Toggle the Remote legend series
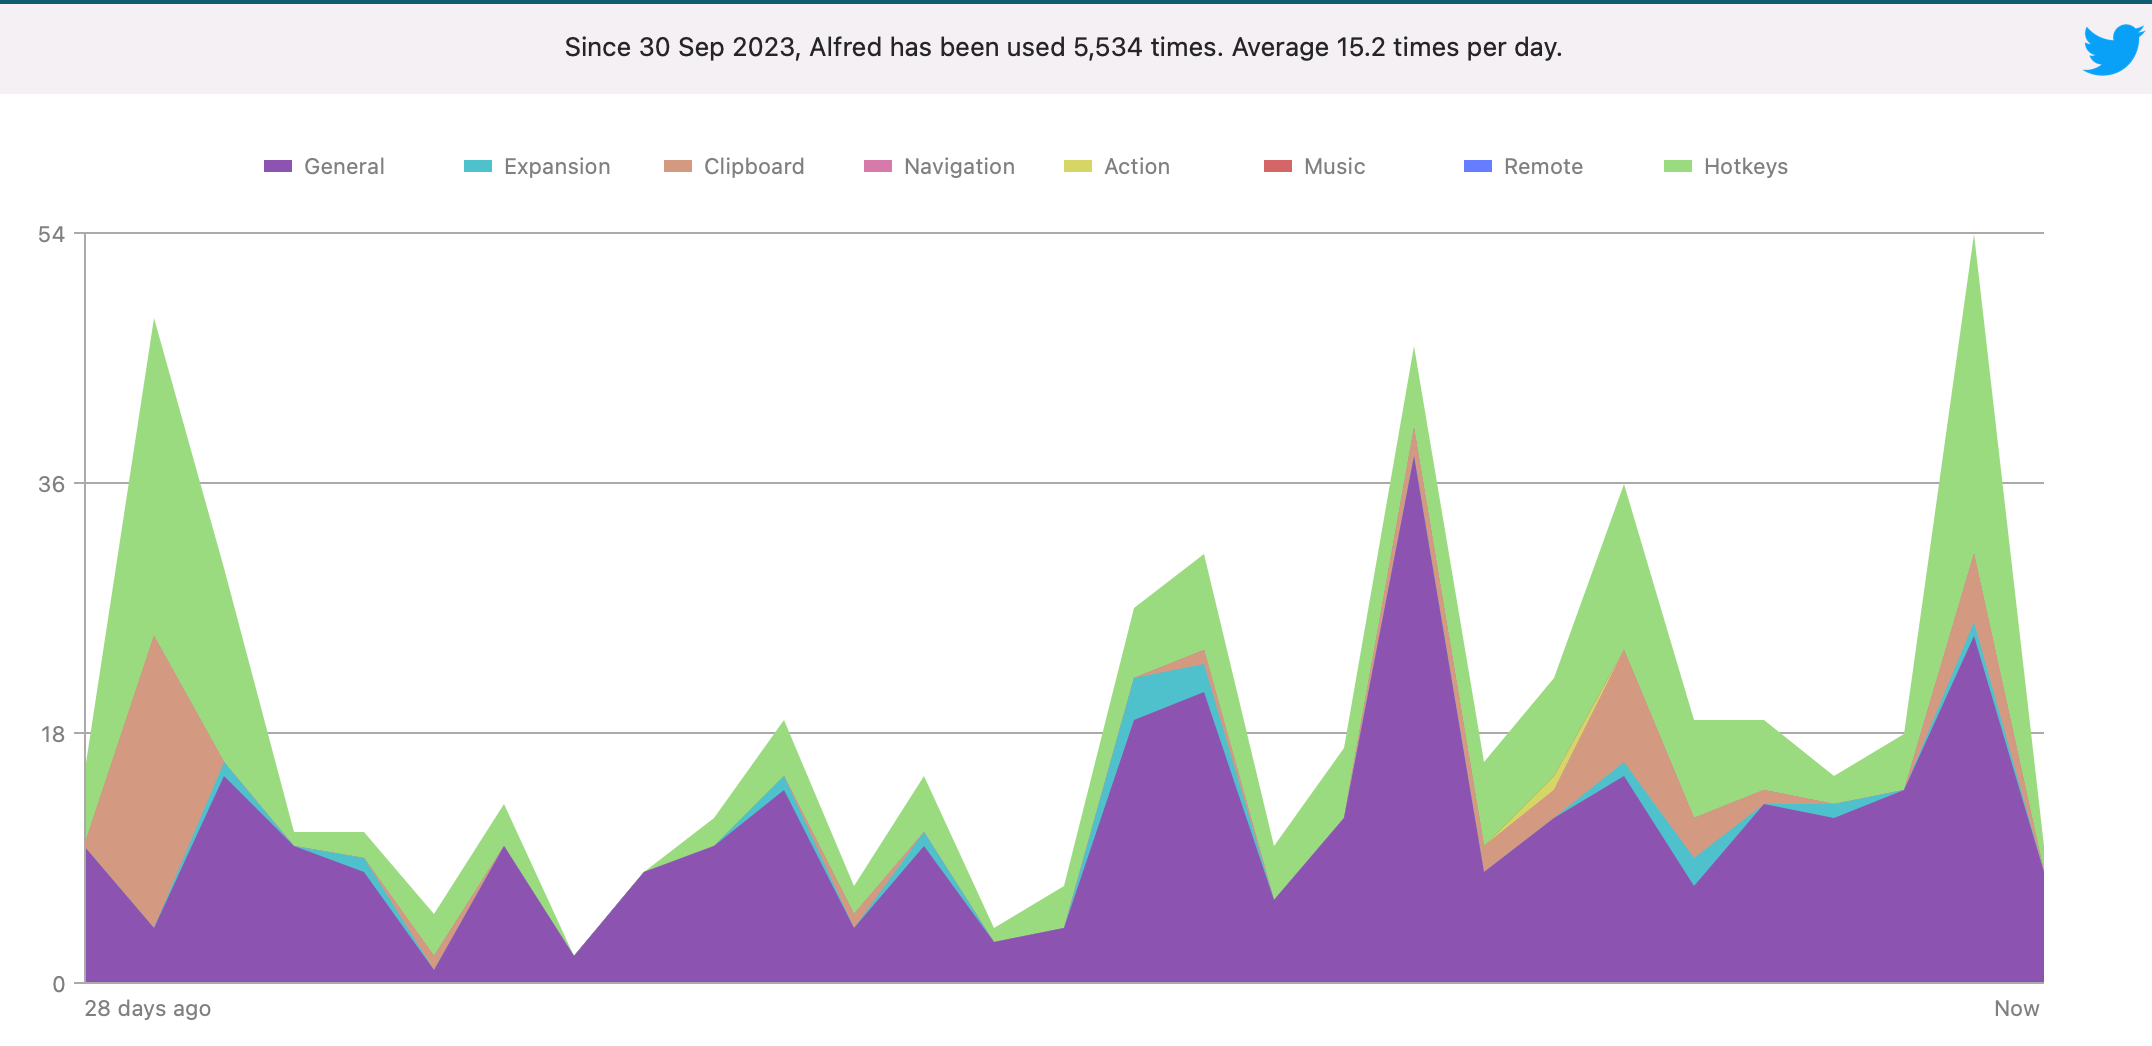This screenshot has width=2152, height=1046. [x=1523, y=166]
